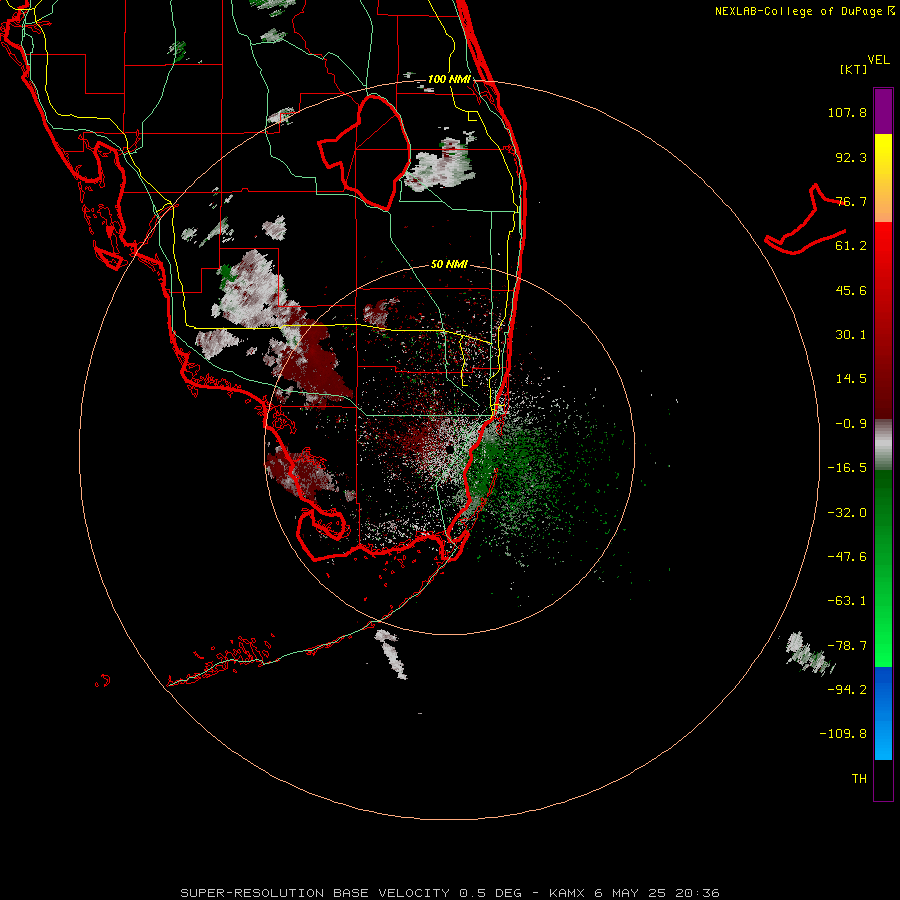
Task: Click the gray near-zero segment of the color bar
Action: [x=883, y=445]
